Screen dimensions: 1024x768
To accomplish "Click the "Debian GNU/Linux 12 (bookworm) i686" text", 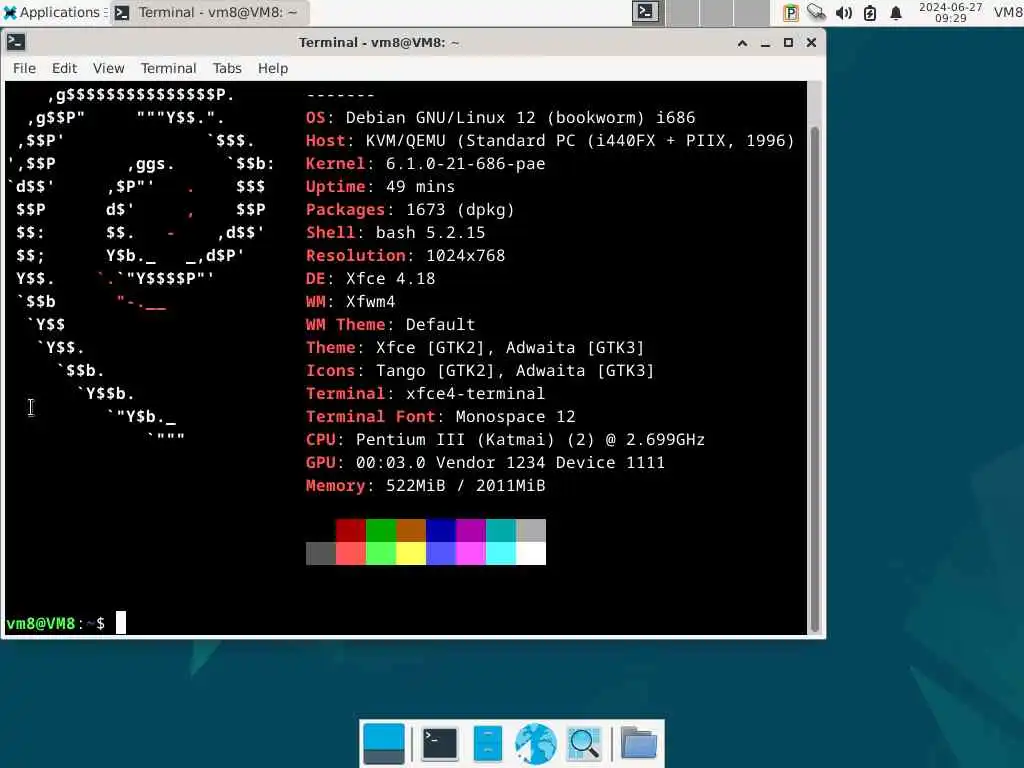I will [x=520, y=118].
